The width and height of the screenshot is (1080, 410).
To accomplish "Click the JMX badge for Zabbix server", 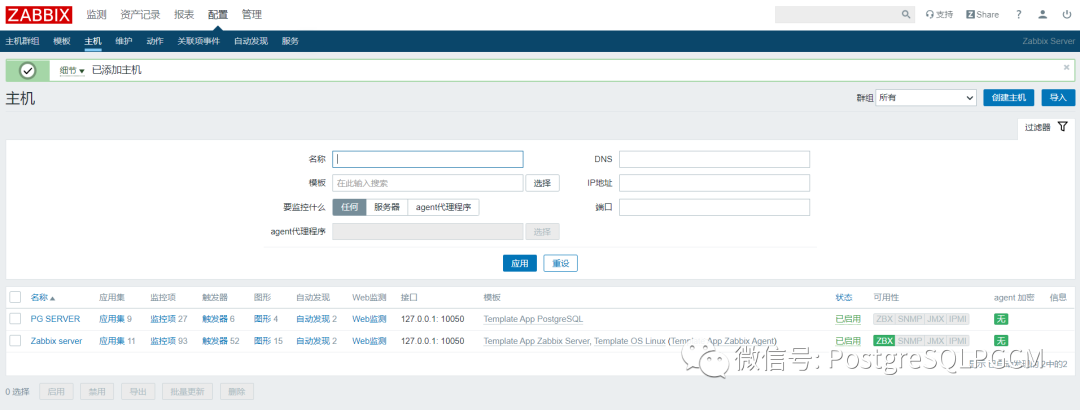I will 935,340.
